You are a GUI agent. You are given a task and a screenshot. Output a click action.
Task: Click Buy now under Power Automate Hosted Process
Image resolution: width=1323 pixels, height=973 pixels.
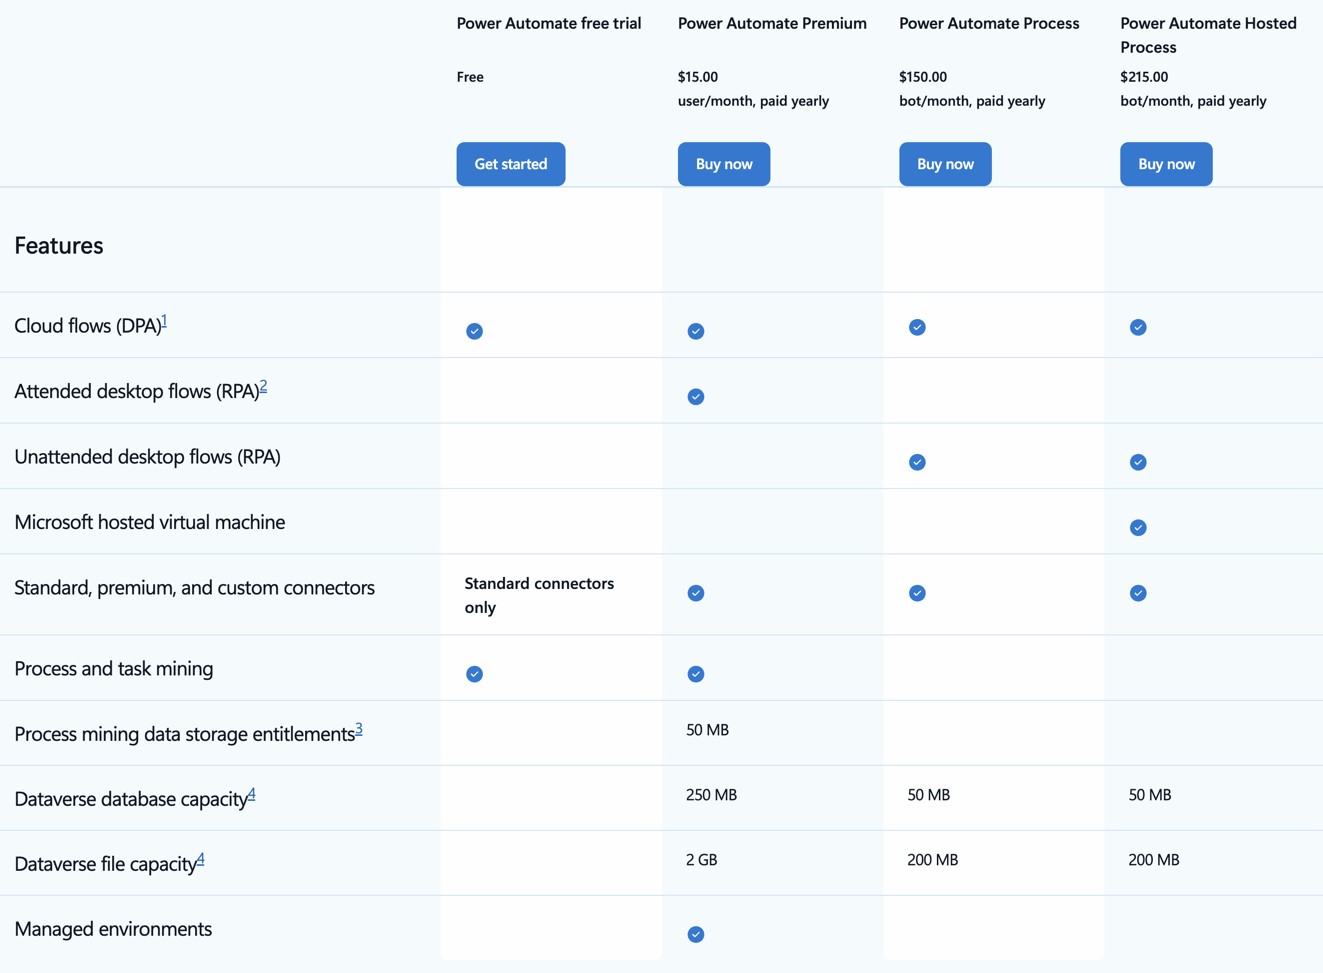coord(1166,164)
